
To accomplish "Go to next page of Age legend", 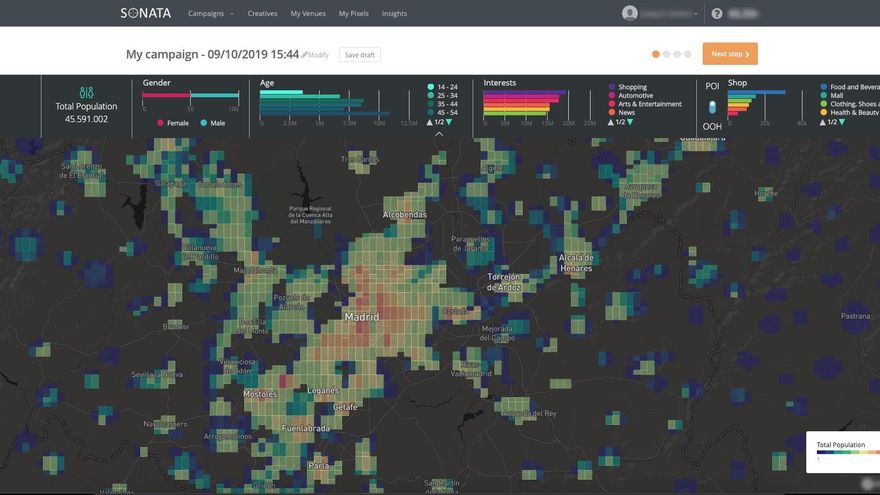I will pyautogui.click(x=451, y=122).
